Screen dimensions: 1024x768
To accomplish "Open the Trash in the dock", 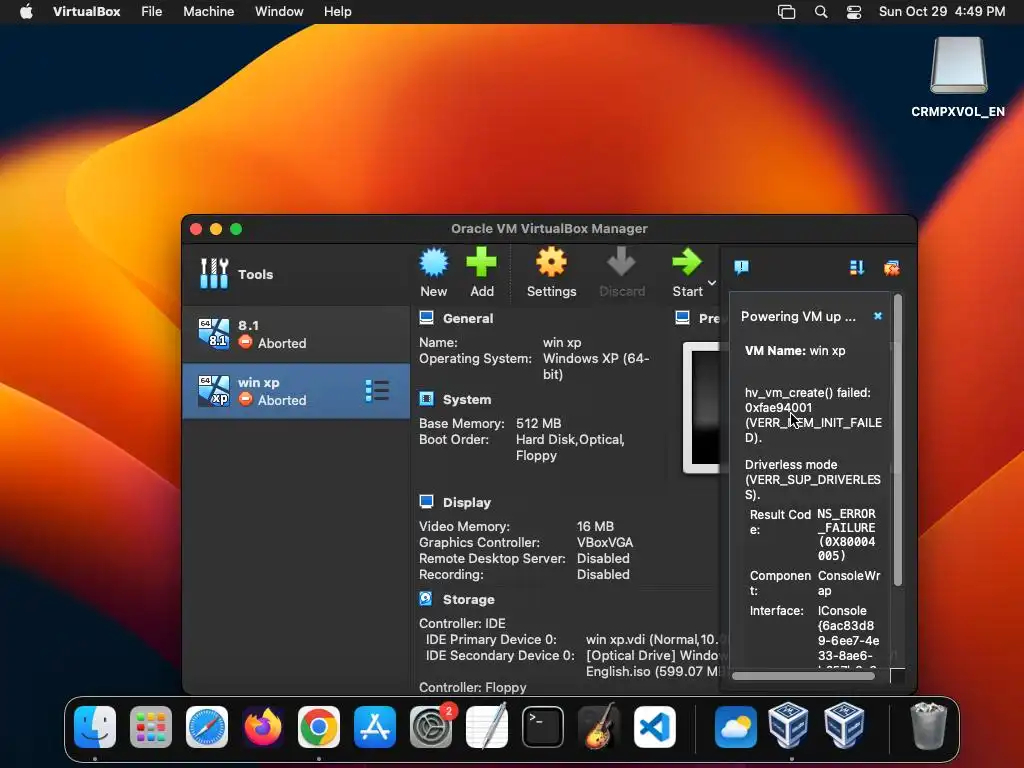I will point(928,726).
